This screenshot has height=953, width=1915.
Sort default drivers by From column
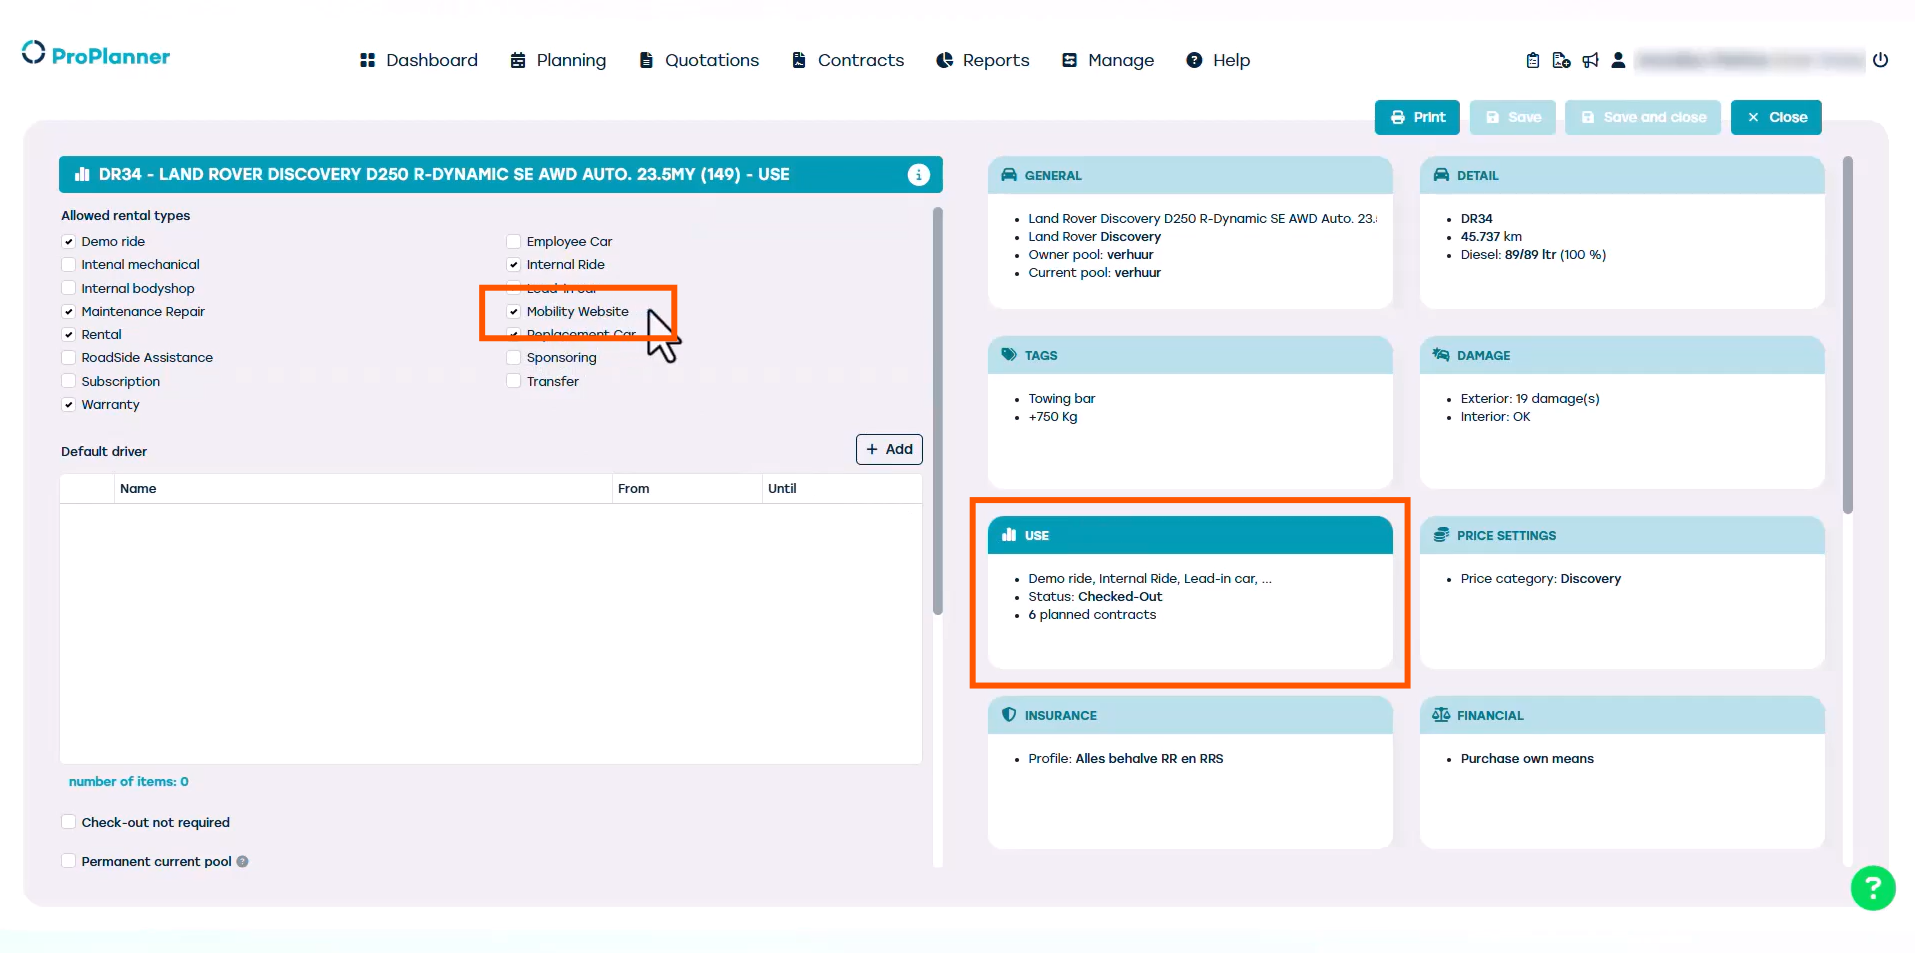687,489
